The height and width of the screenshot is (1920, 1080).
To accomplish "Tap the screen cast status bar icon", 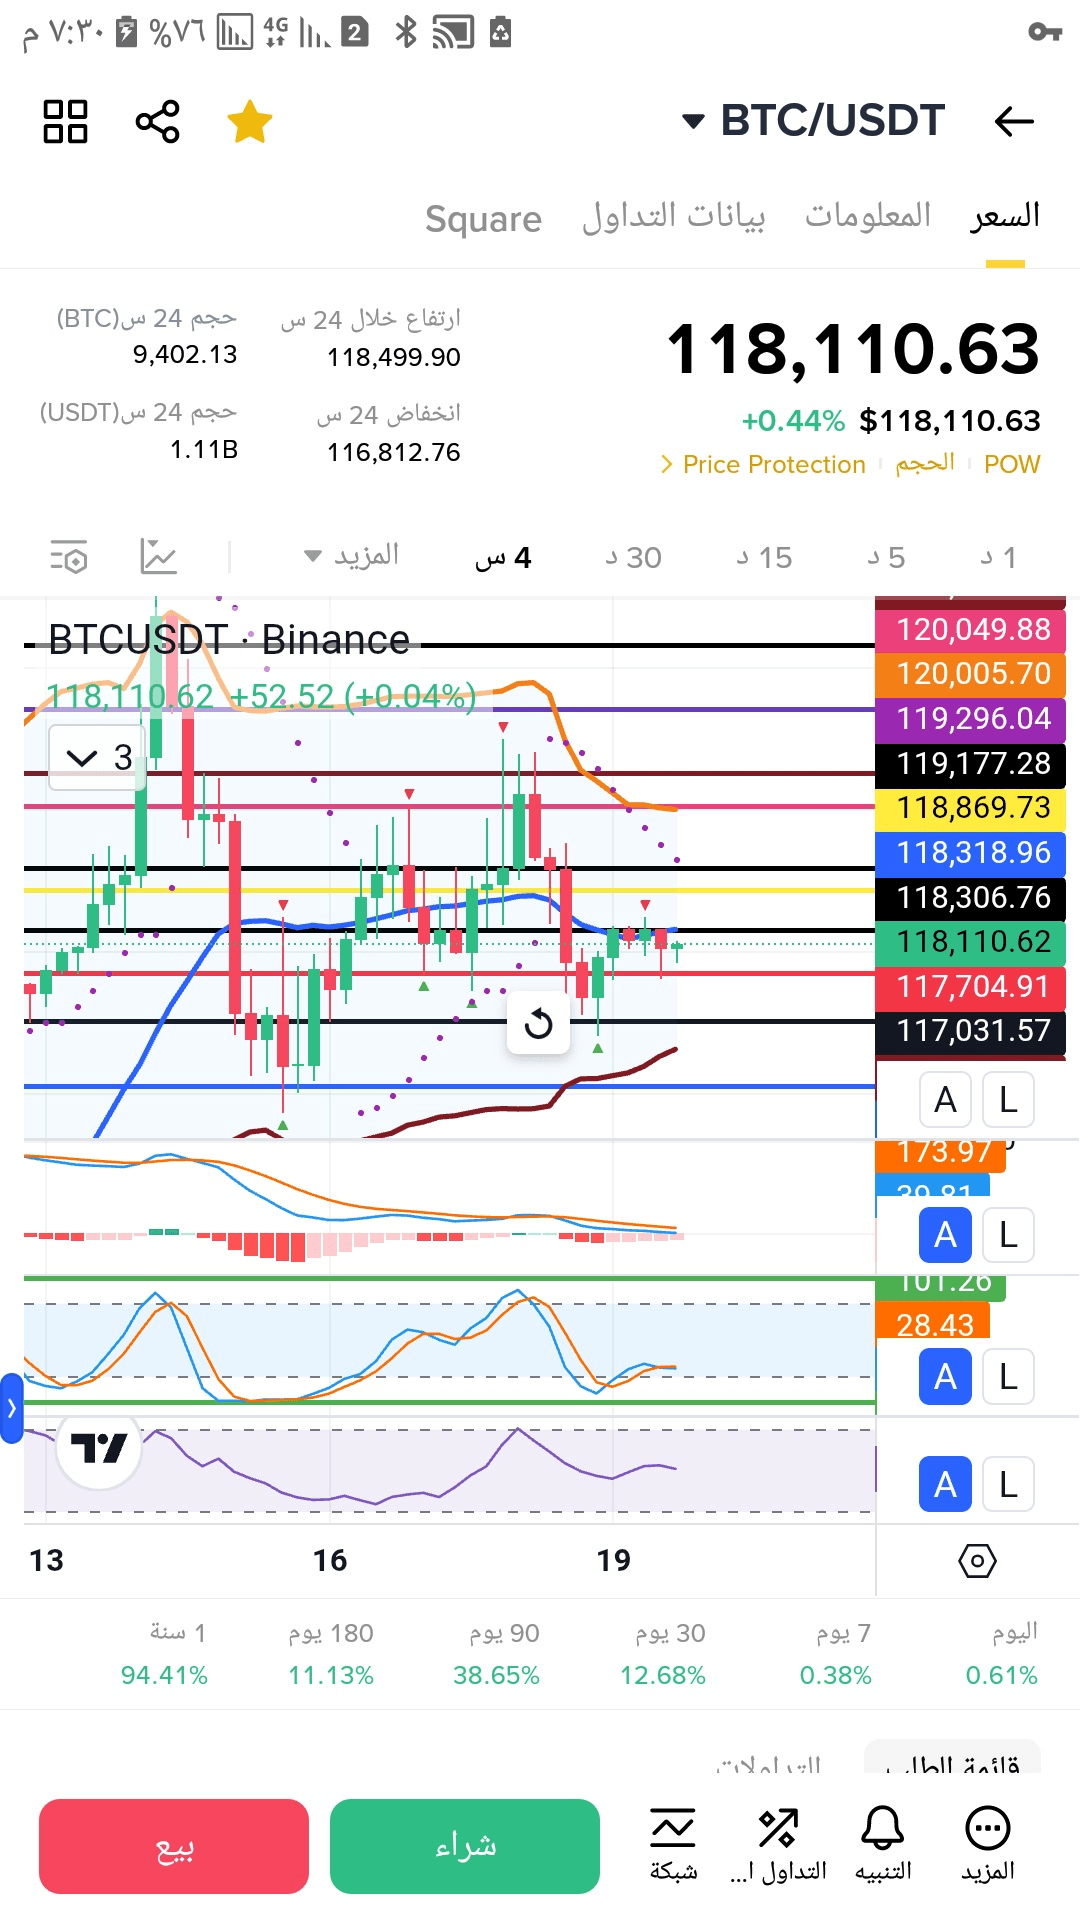I will pos(452,33).
